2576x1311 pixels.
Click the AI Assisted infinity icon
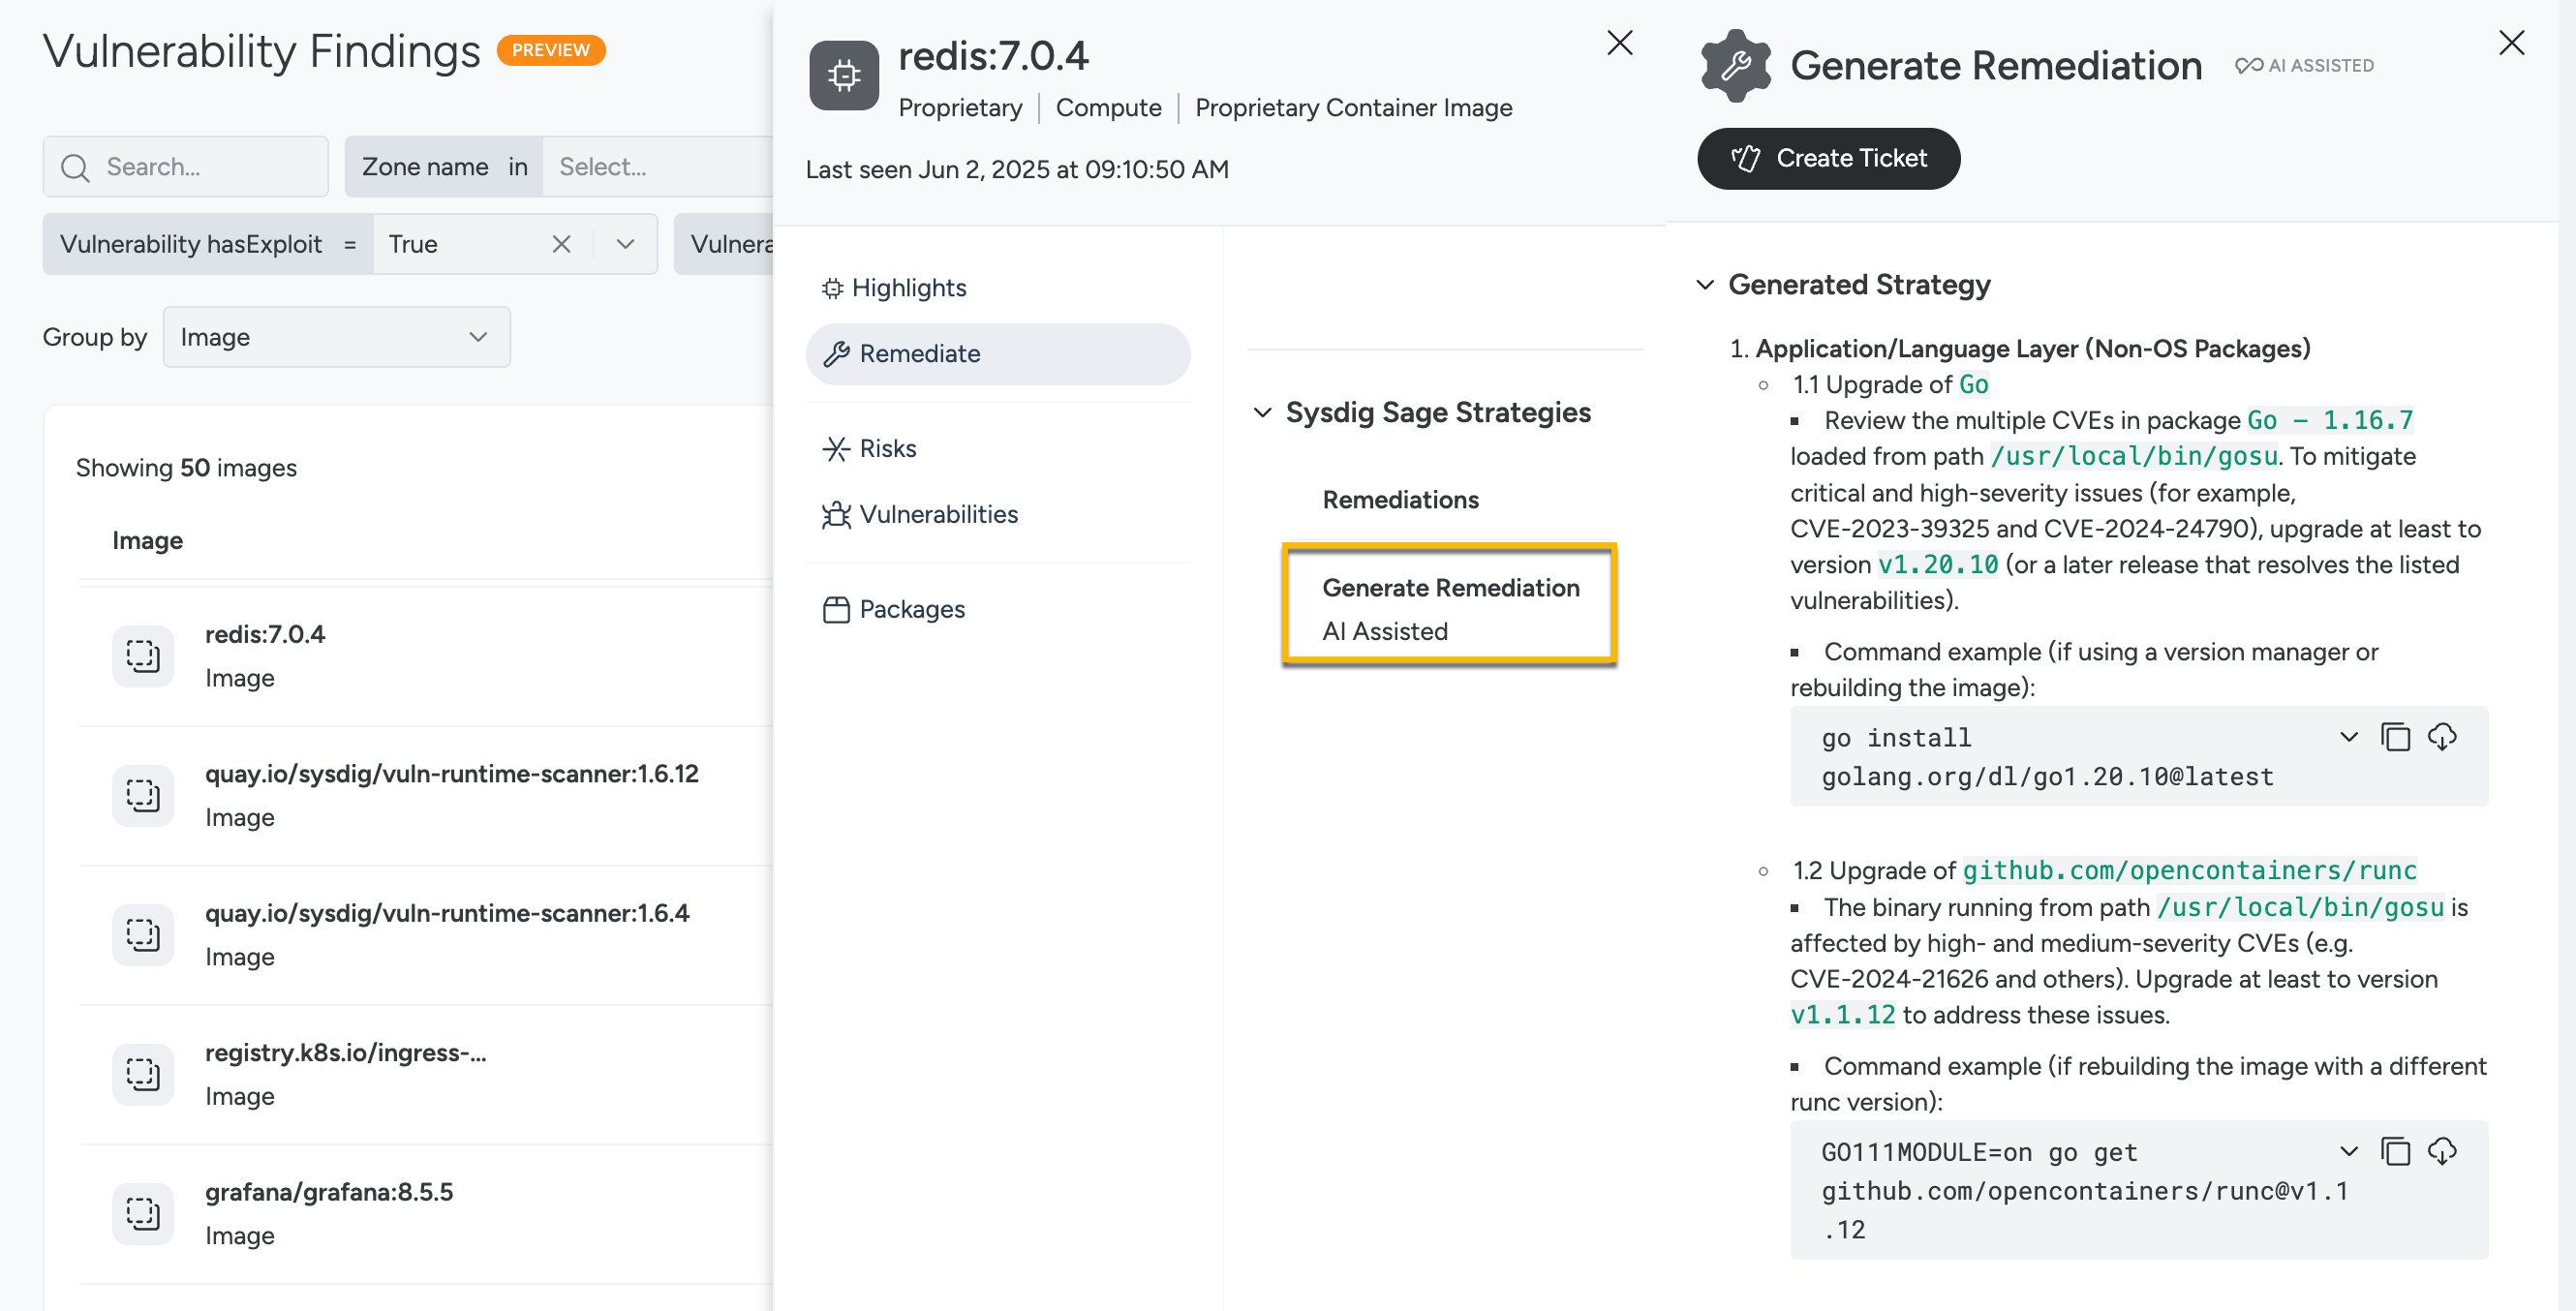pyautogui.click(x=2249, y=66)
